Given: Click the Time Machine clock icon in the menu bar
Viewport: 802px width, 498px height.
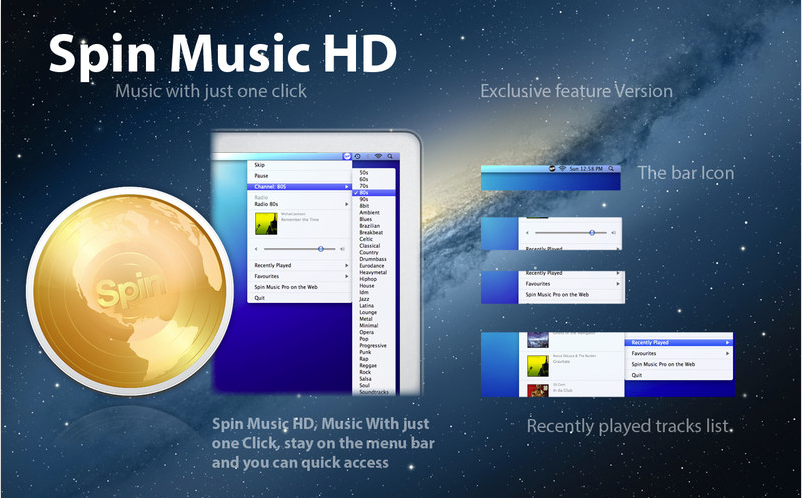Looking at the screenshot, I should (x=358, y=155).
